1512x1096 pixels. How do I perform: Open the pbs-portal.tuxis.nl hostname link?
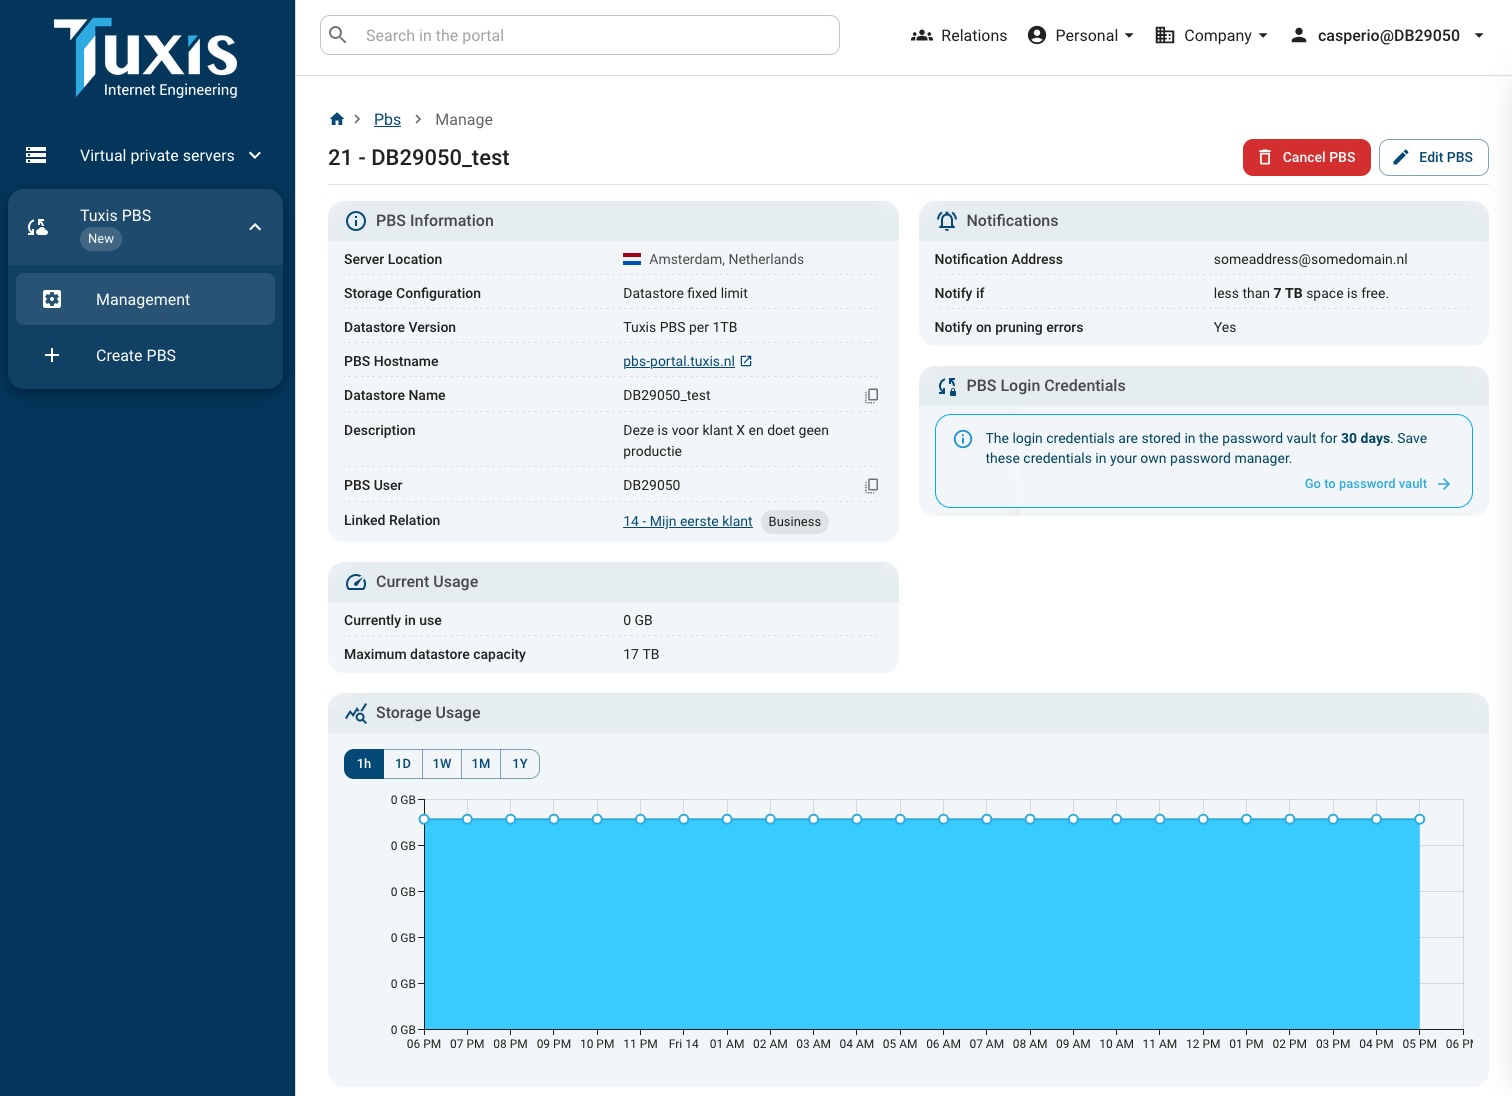(x=679, y=361)
